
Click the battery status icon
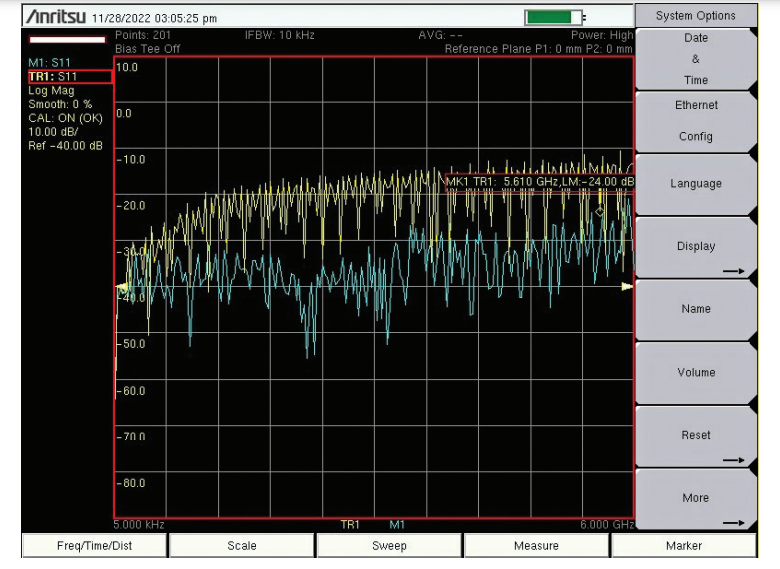click(552, 17)
